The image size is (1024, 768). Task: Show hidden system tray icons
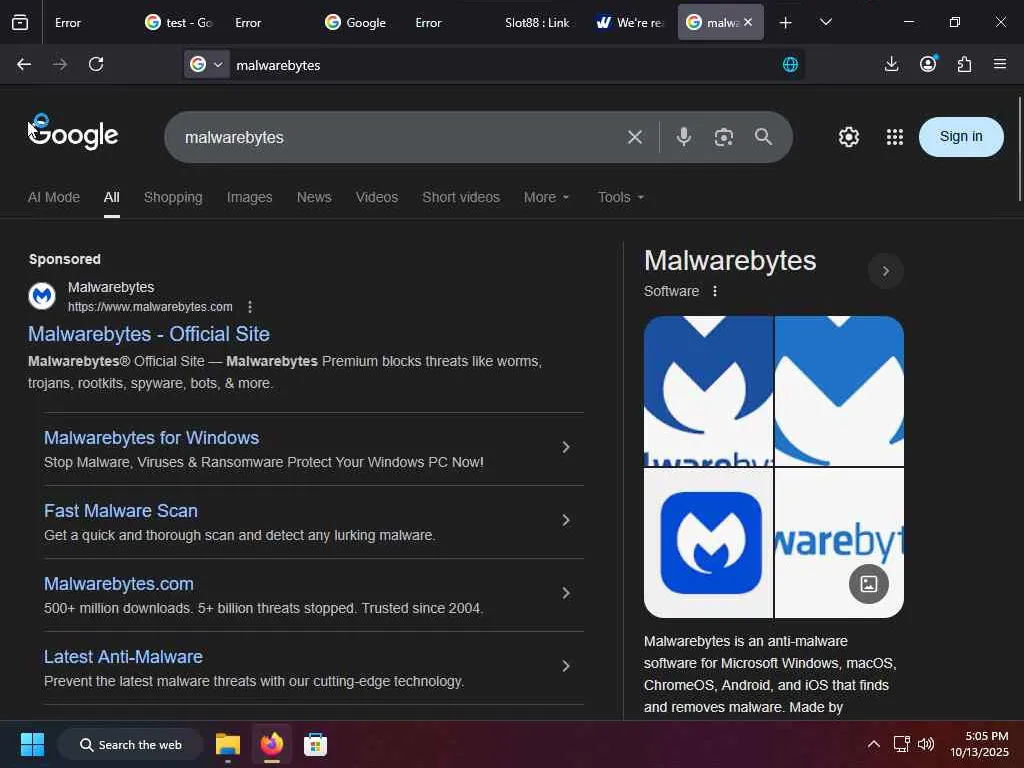click(x=873, y=744)
